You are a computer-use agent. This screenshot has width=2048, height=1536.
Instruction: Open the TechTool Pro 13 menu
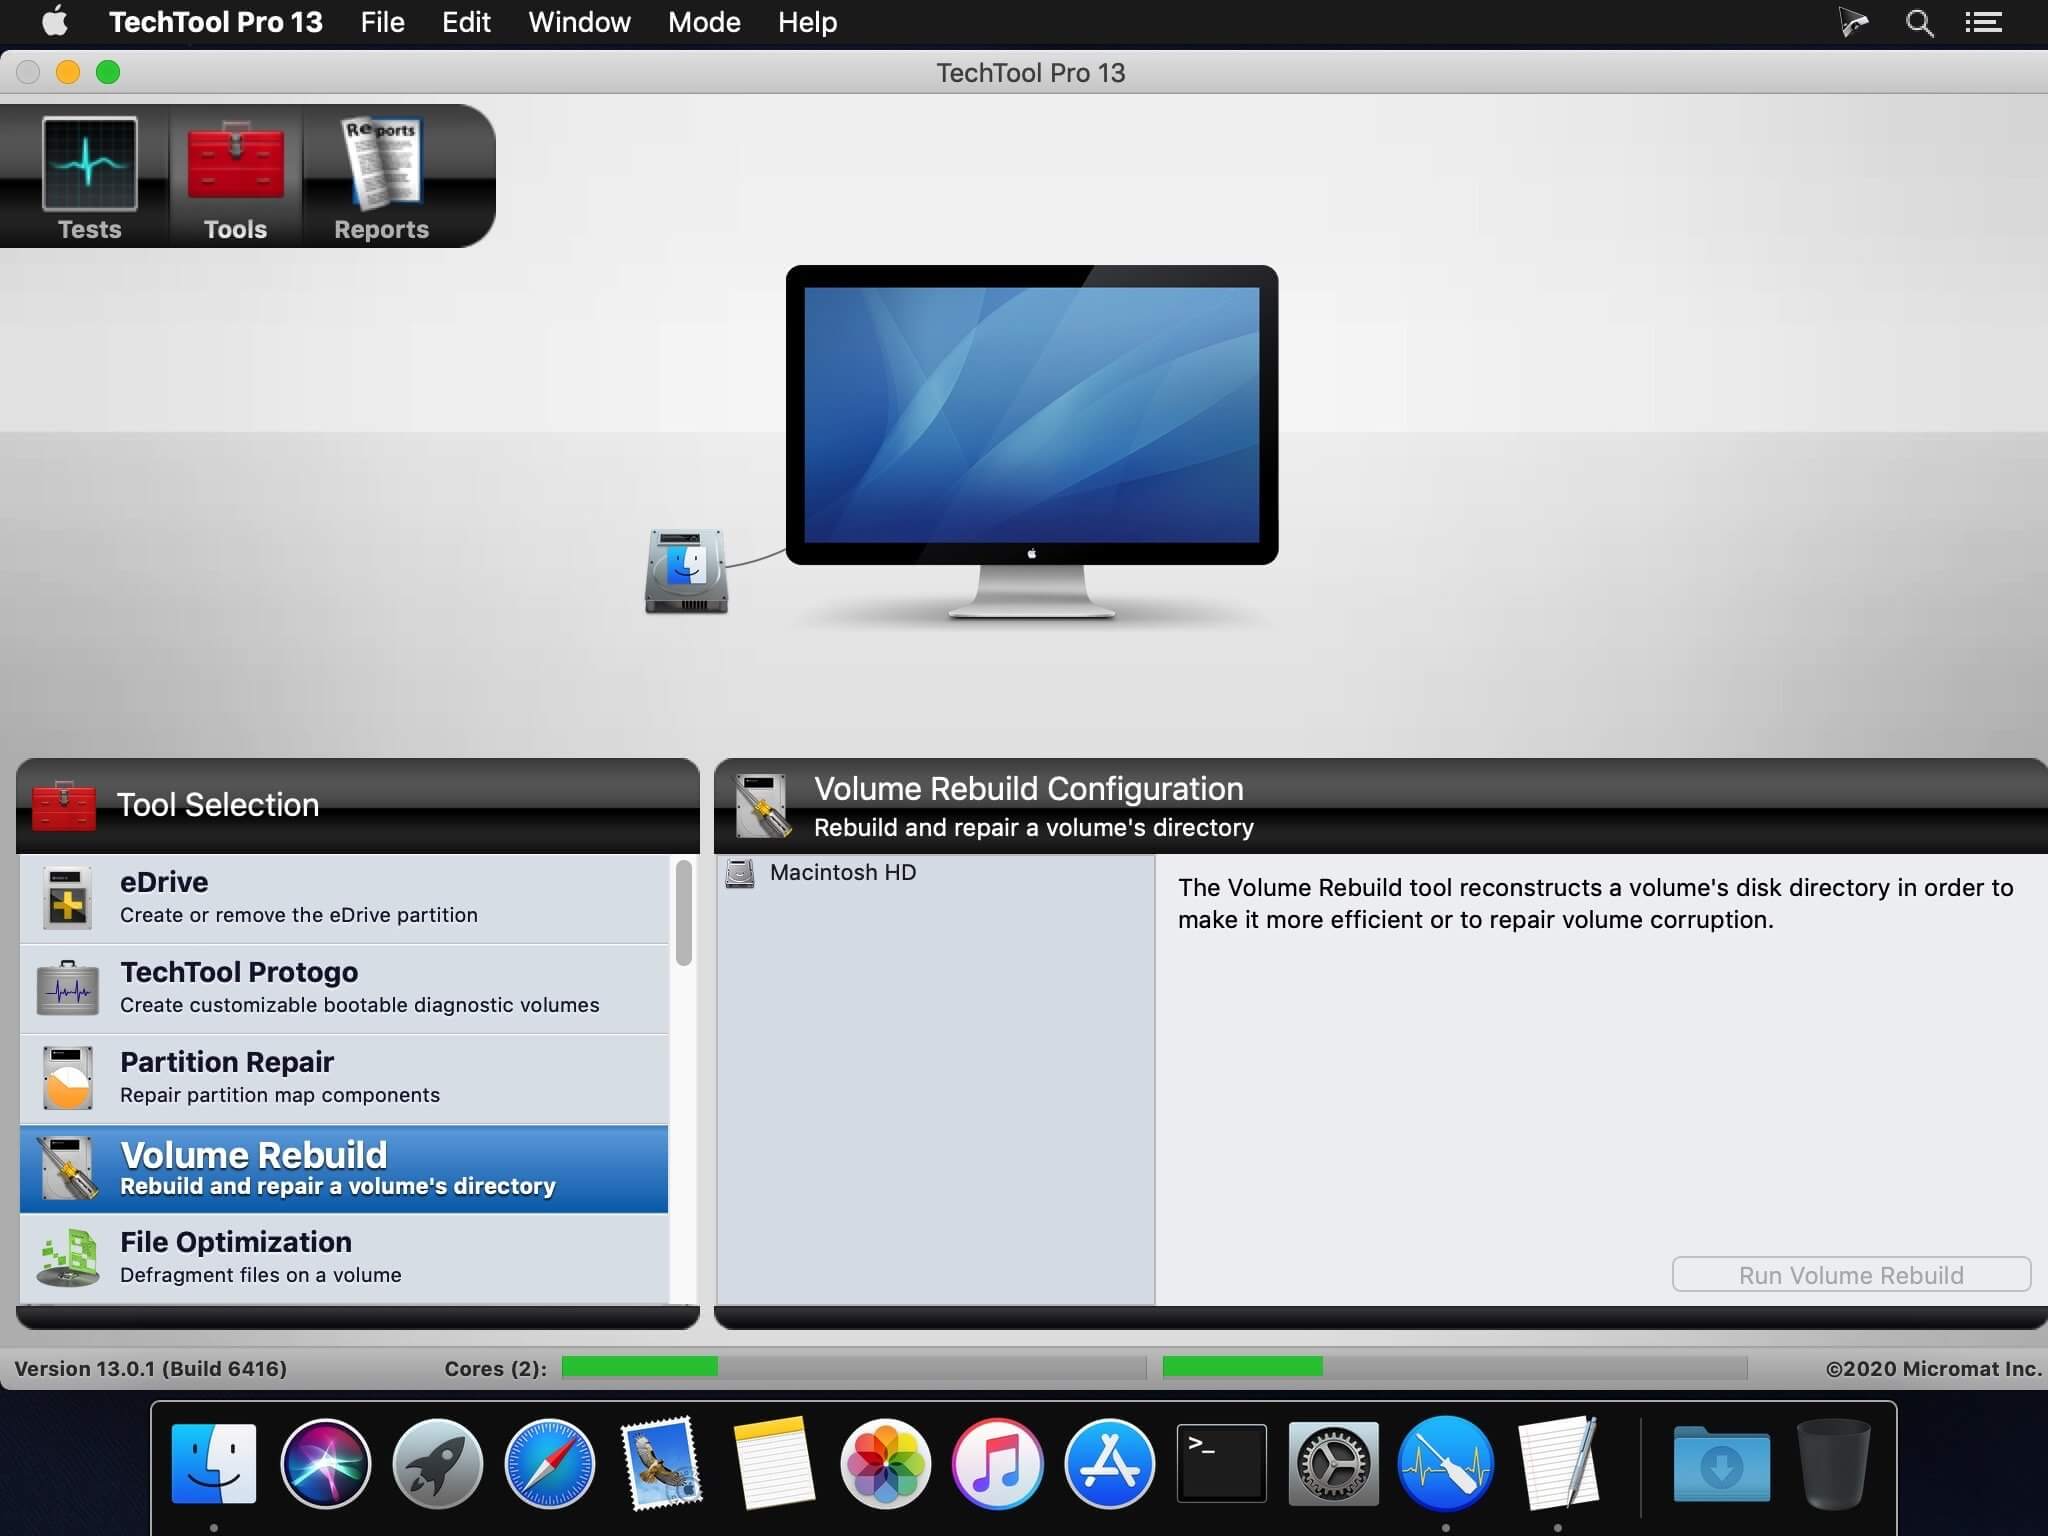tap(216, 22)
